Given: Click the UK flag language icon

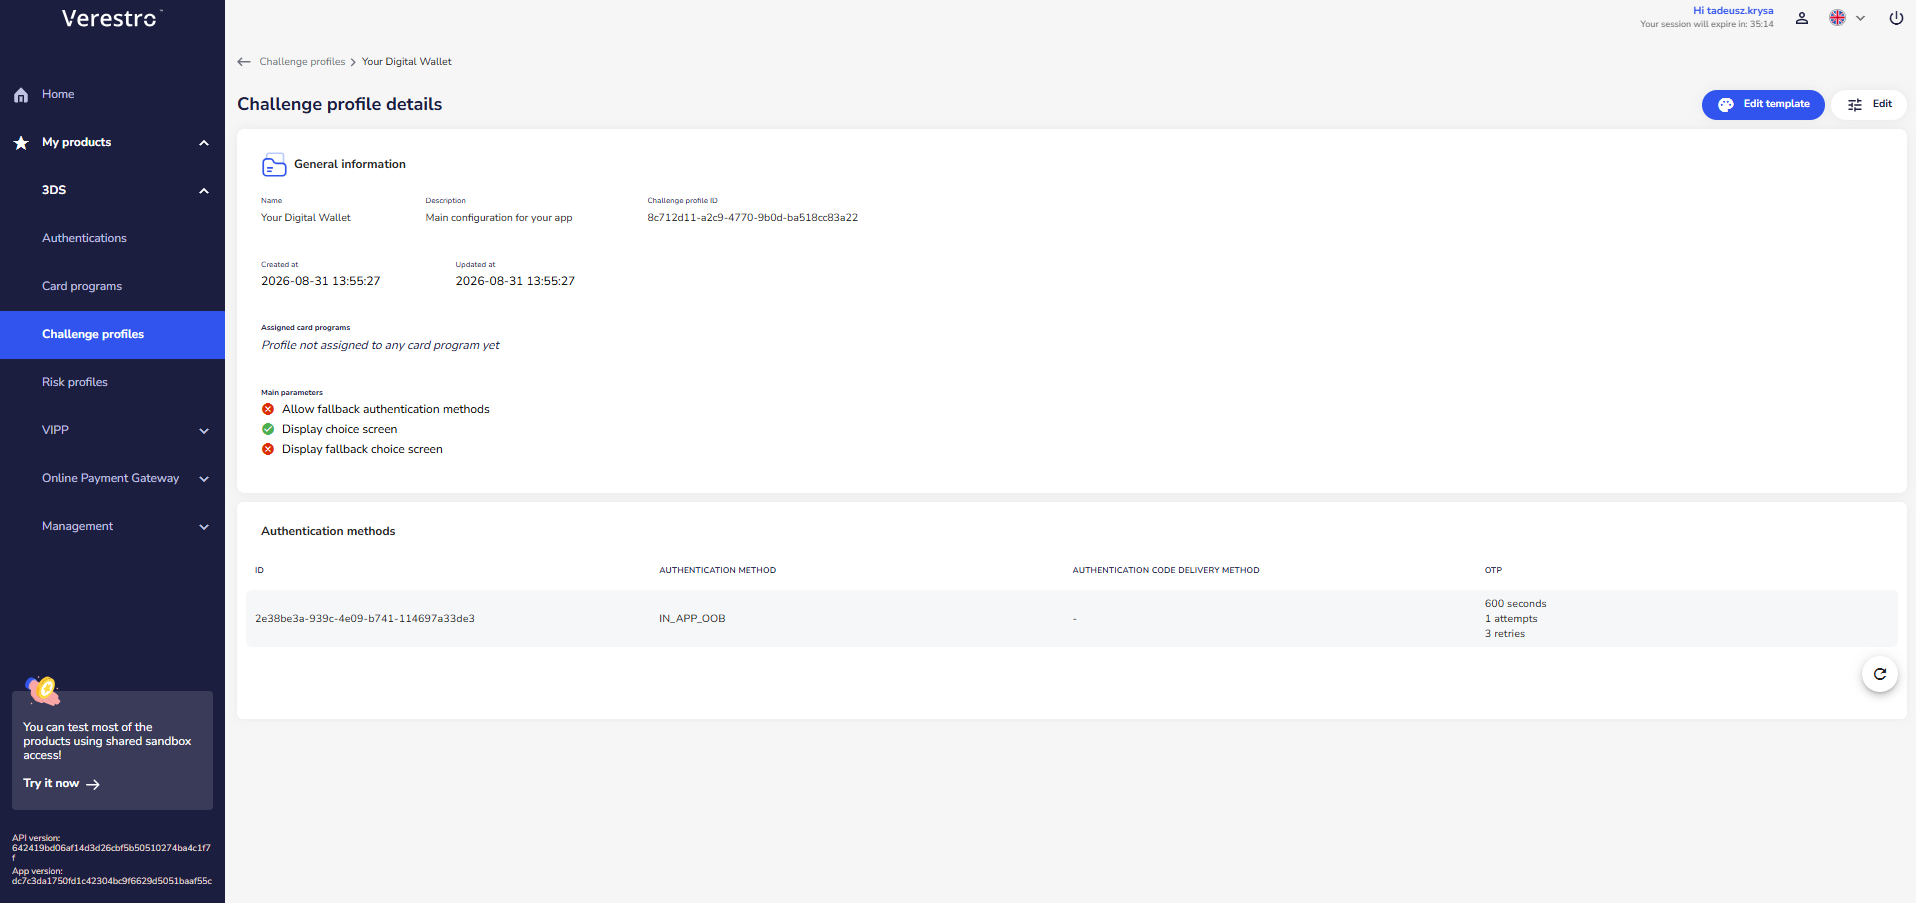Looking at the screenshot, I should pyautogui.click(x=1838, y=18).
